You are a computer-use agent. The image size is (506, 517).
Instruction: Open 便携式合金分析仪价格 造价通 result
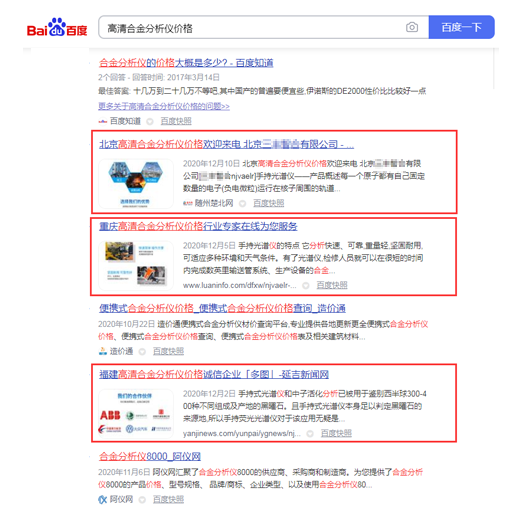click(222, 308)
